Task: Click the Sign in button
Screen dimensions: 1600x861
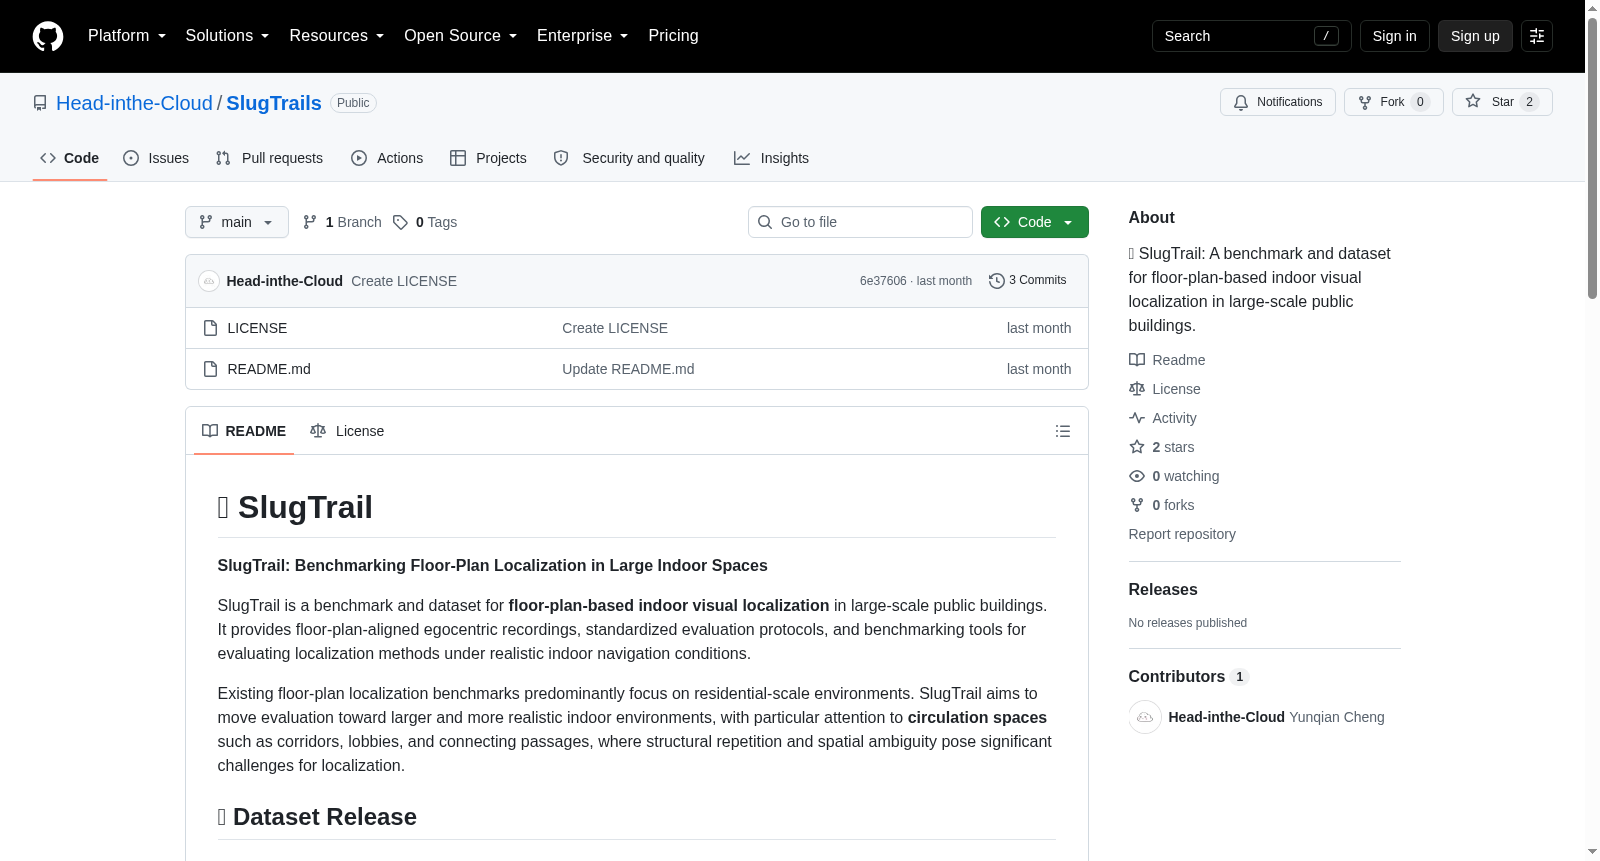Action: [x=1395, y=36]
